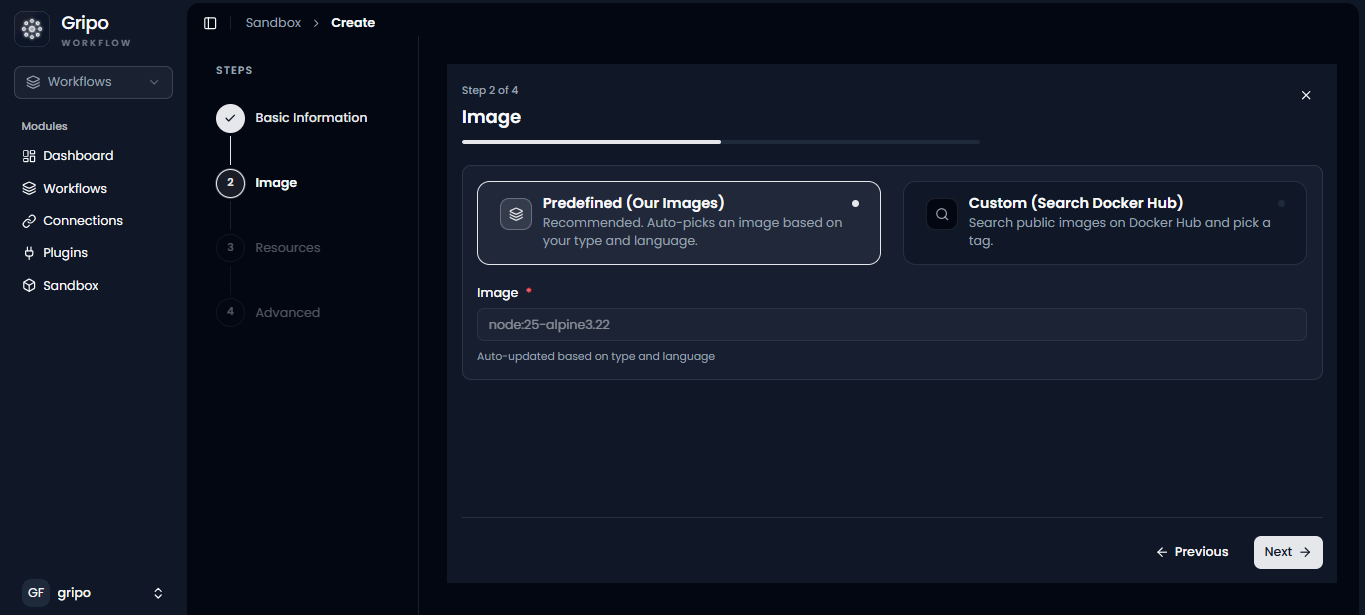Click the Sandbox cube icon

coord(29,286)
